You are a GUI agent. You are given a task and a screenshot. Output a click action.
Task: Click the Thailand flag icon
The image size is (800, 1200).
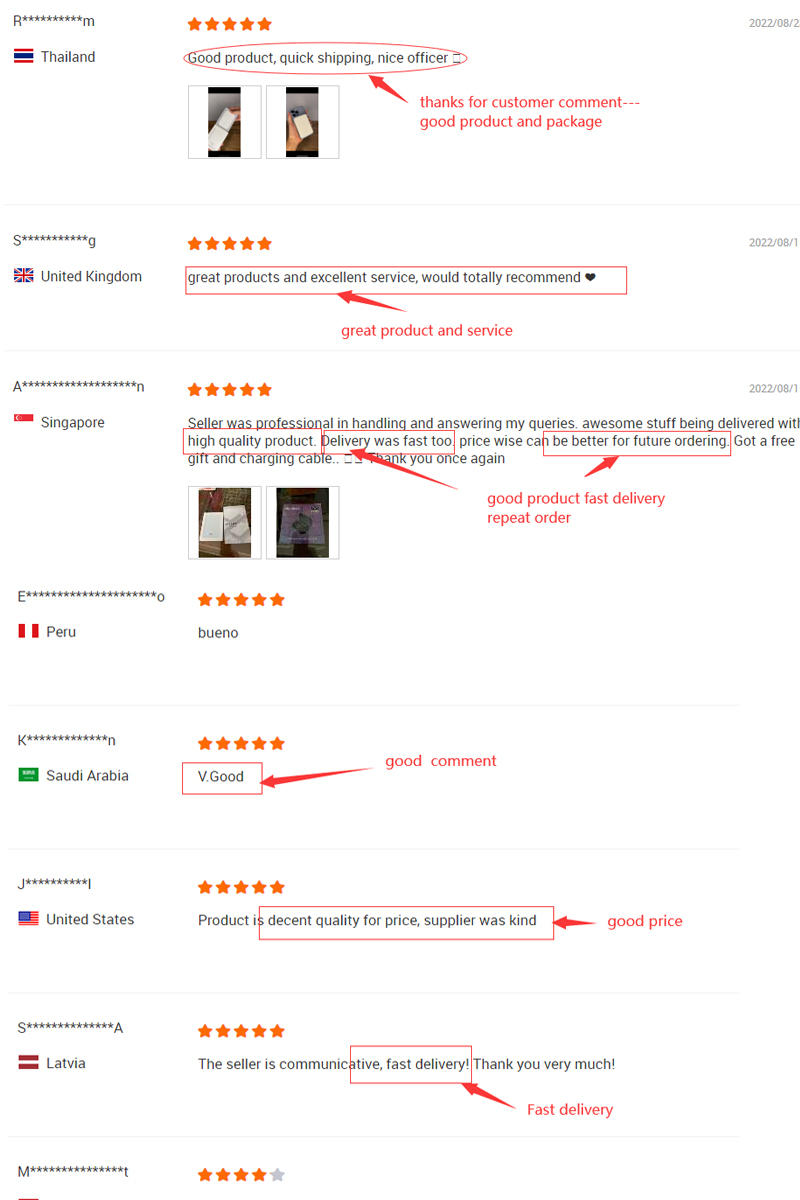[24, 57]
